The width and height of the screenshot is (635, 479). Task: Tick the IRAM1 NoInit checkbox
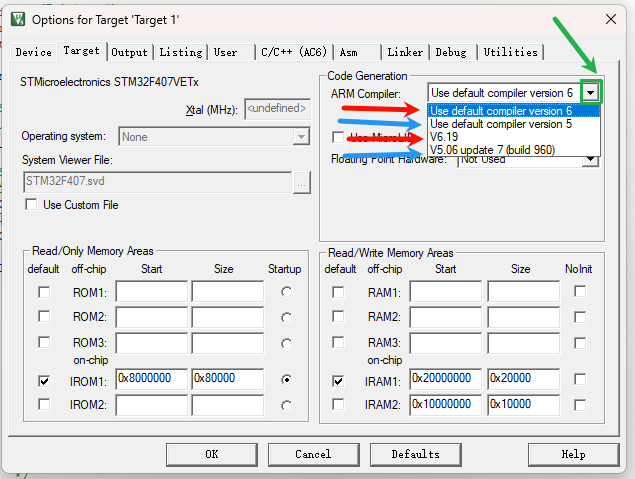[580, 381]
